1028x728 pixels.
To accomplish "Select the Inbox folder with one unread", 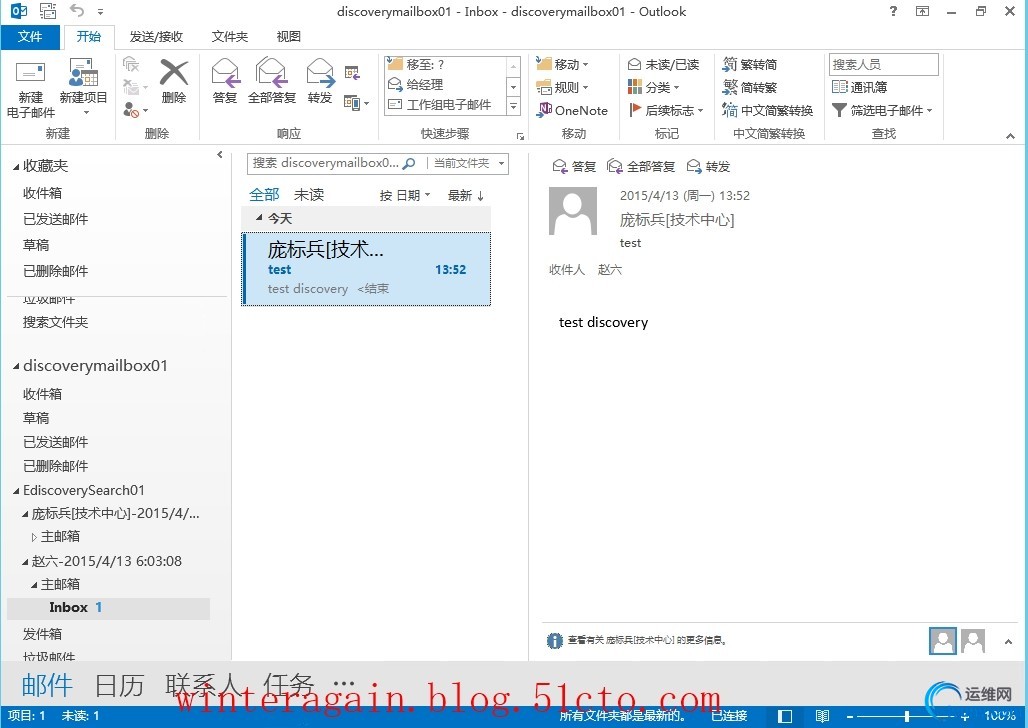I will [x=109, y=608].
